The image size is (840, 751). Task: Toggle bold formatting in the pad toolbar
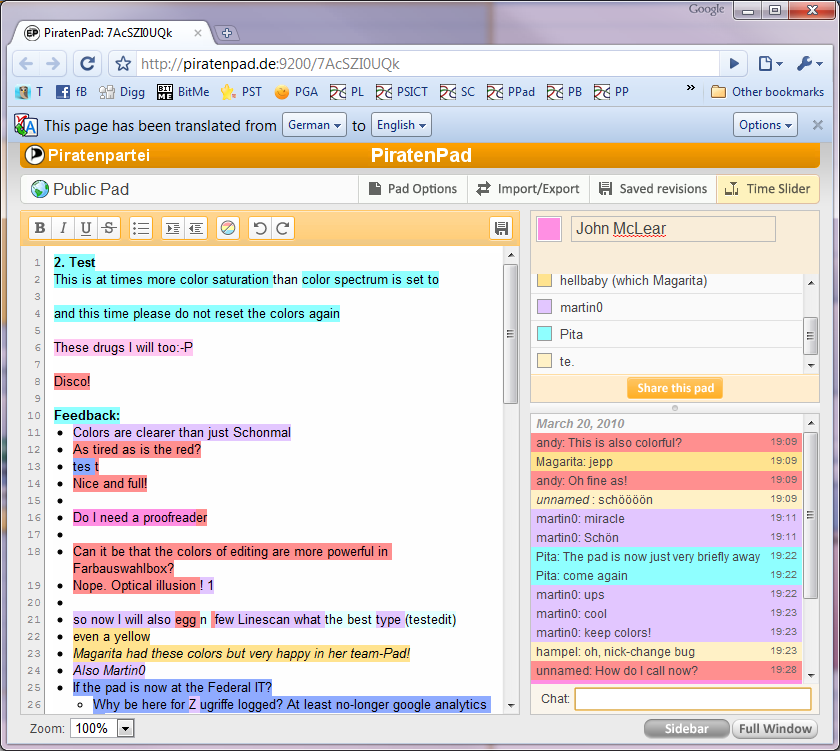click(40, 228)
